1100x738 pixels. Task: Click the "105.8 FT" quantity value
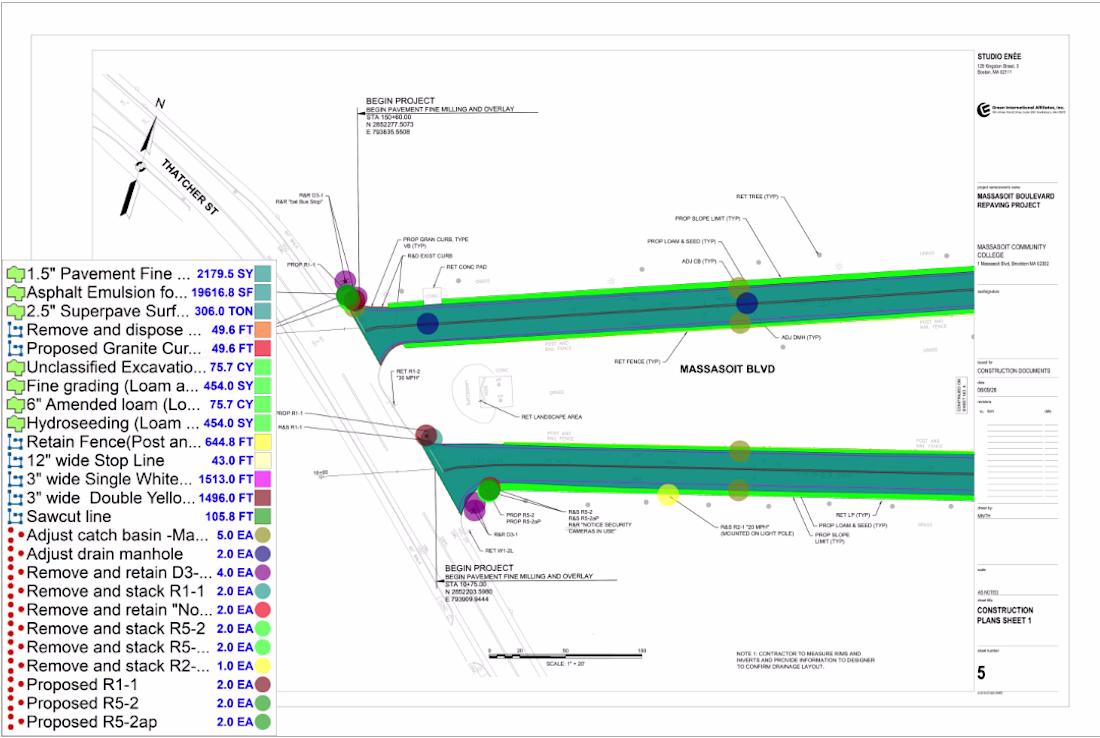point(229,517)
